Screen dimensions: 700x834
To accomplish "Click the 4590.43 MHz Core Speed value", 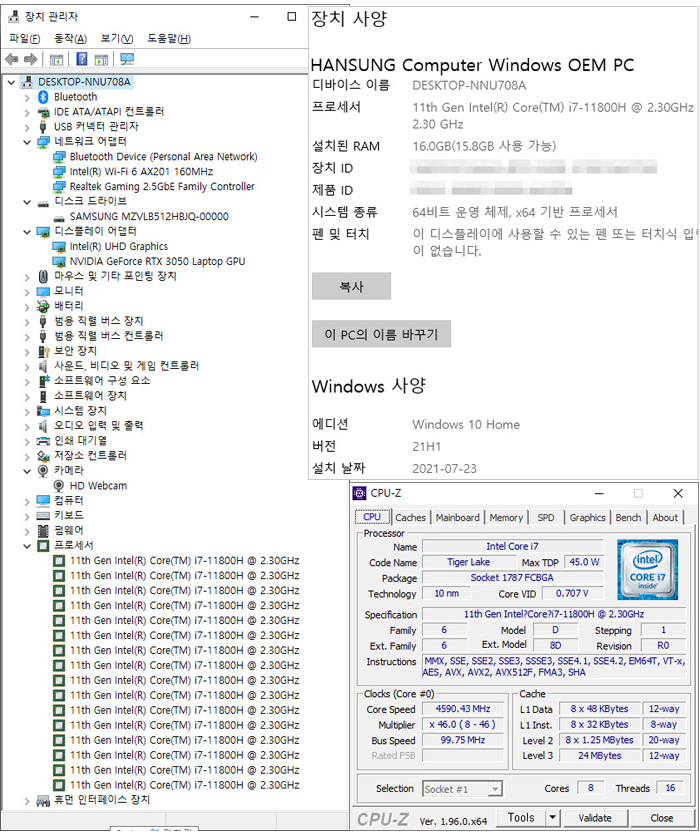I will tap(463, 709).
